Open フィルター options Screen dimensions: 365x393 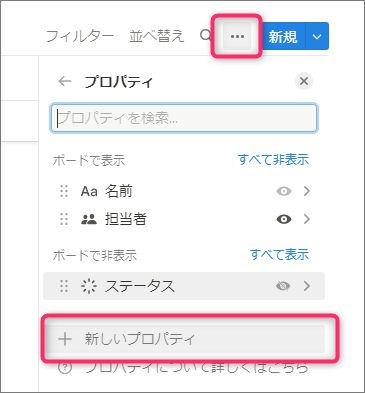click(80, 36)
